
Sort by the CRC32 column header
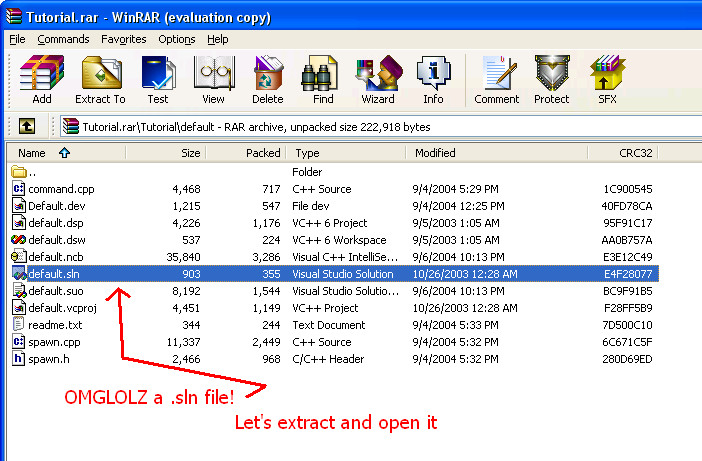[x=623, y=153]
